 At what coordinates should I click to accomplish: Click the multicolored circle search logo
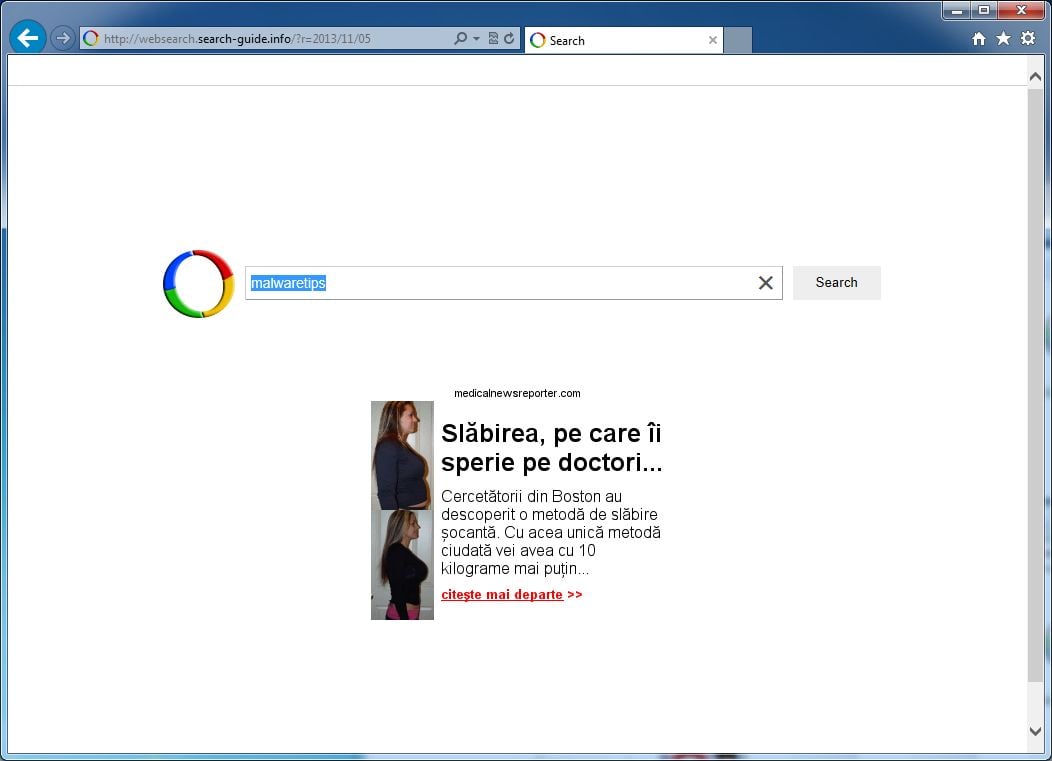(x=199, y=284)
